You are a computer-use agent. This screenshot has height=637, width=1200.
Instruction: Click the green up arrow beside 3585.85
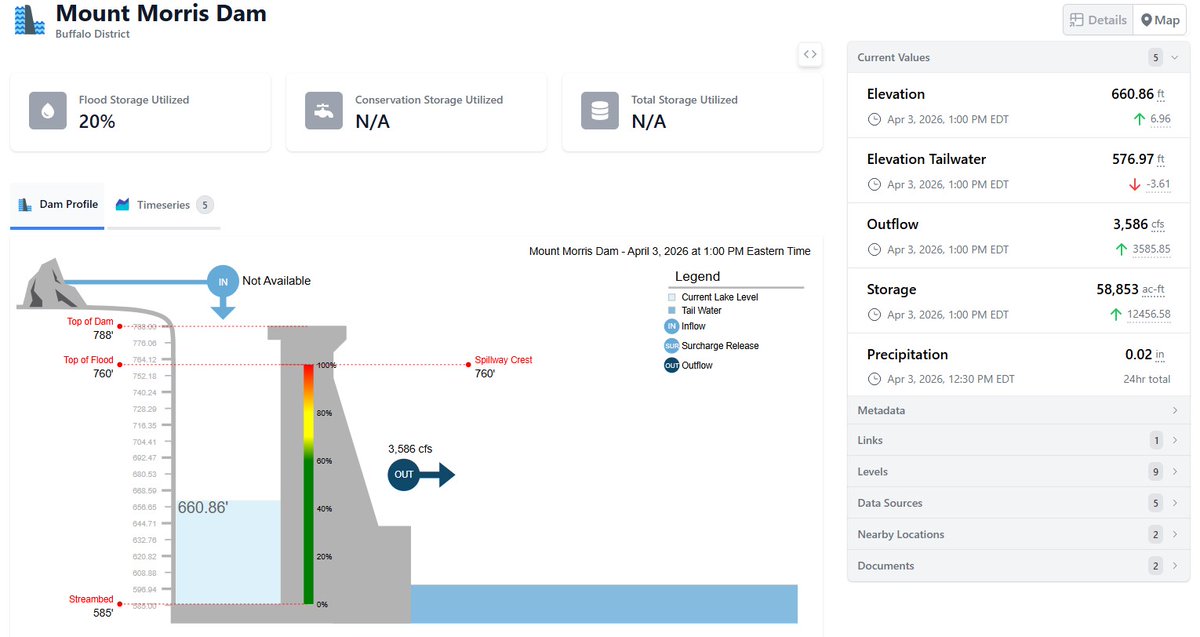pyautogui.click(x=1120, y=249)
